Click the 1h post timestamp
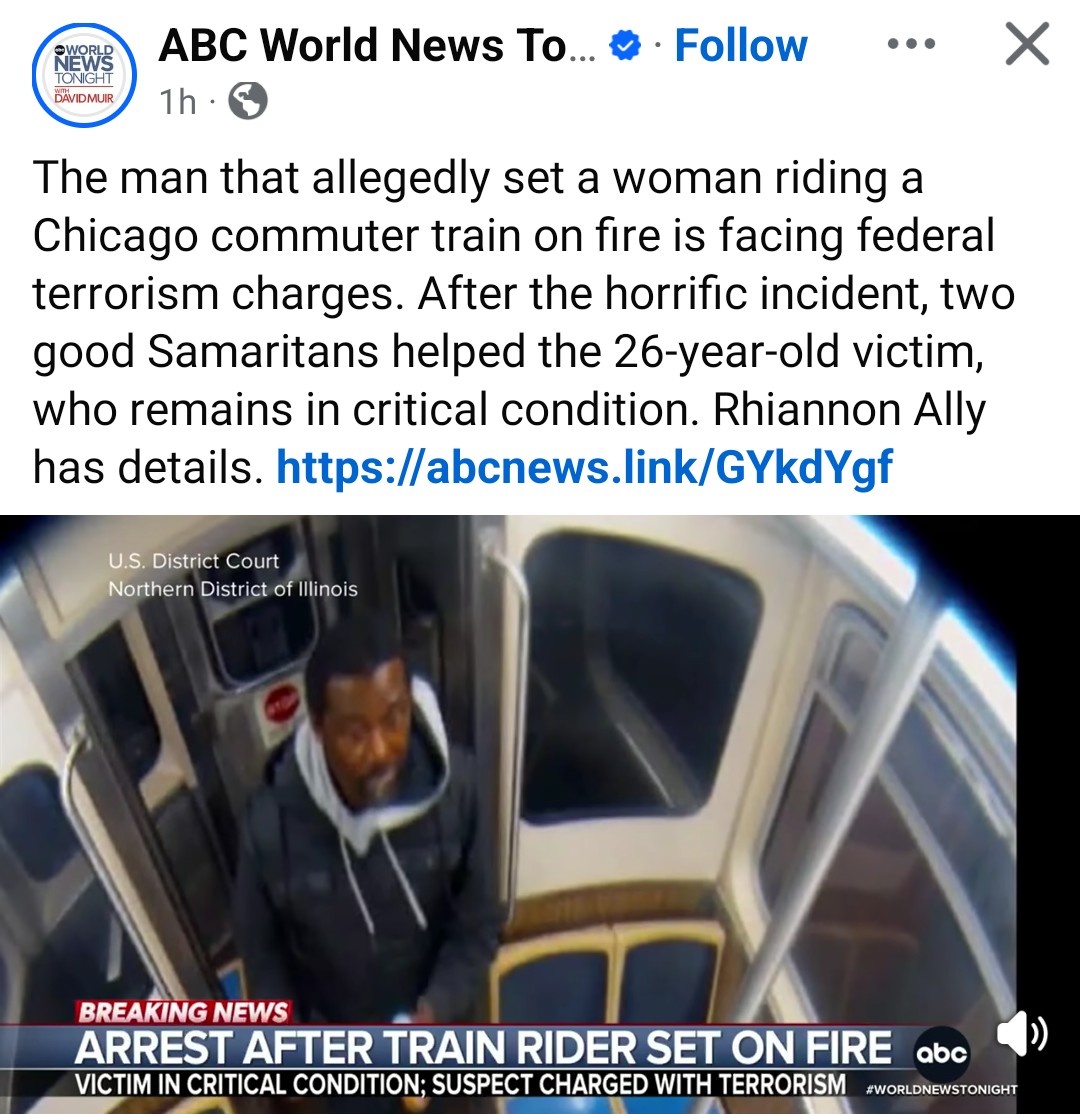This screenshot has height=1114, width=1080. point(178,102)
